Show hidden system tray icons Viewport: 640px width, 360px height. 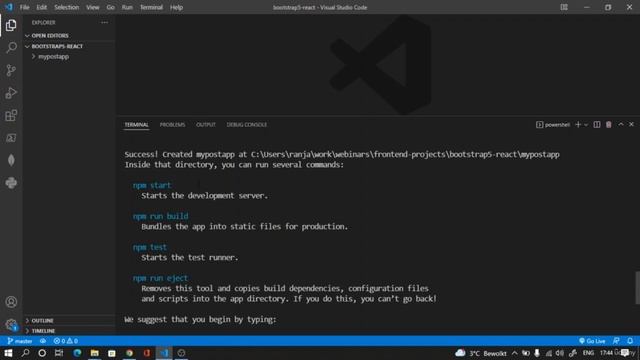pos(514,353)
